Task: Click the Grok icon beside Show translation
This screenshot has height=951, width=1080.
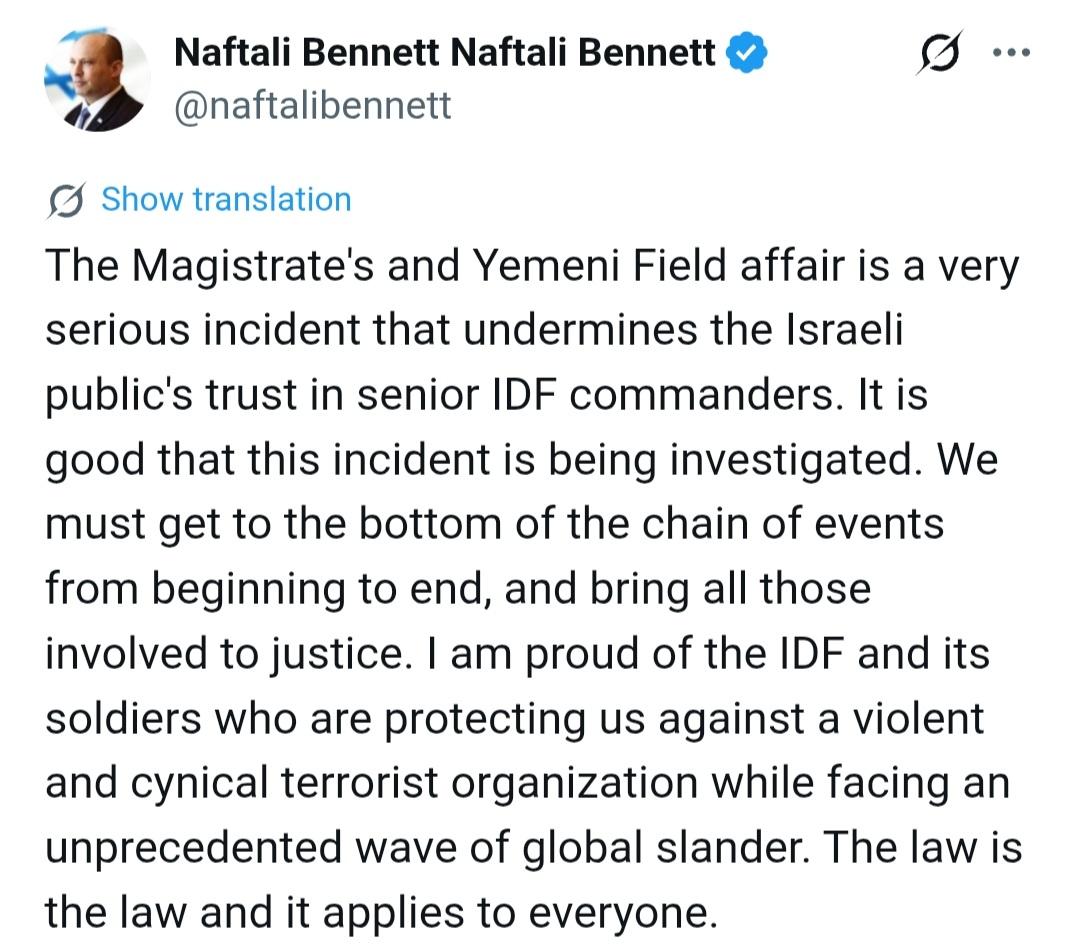Action: [67, 200]
